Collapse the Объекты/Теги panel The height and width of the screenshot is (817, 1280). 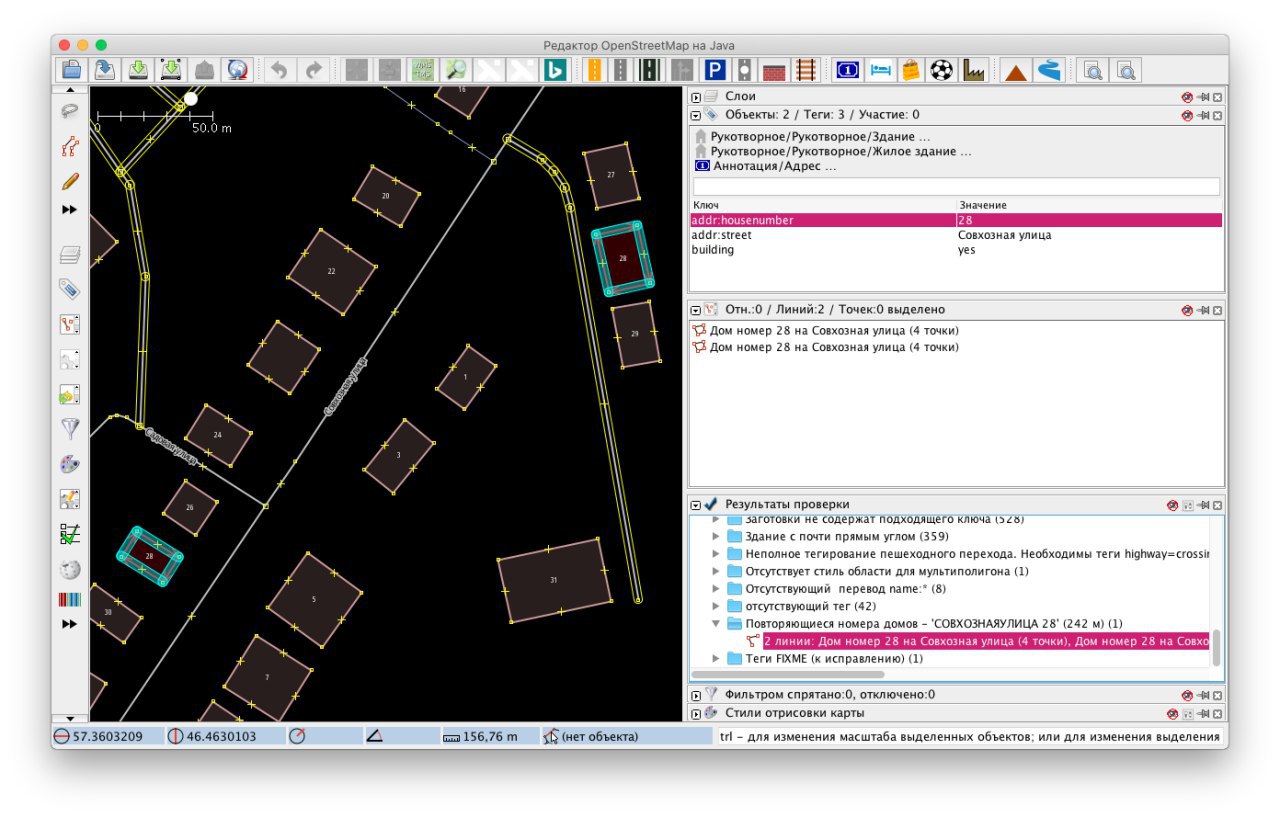[x=696, y=115]
